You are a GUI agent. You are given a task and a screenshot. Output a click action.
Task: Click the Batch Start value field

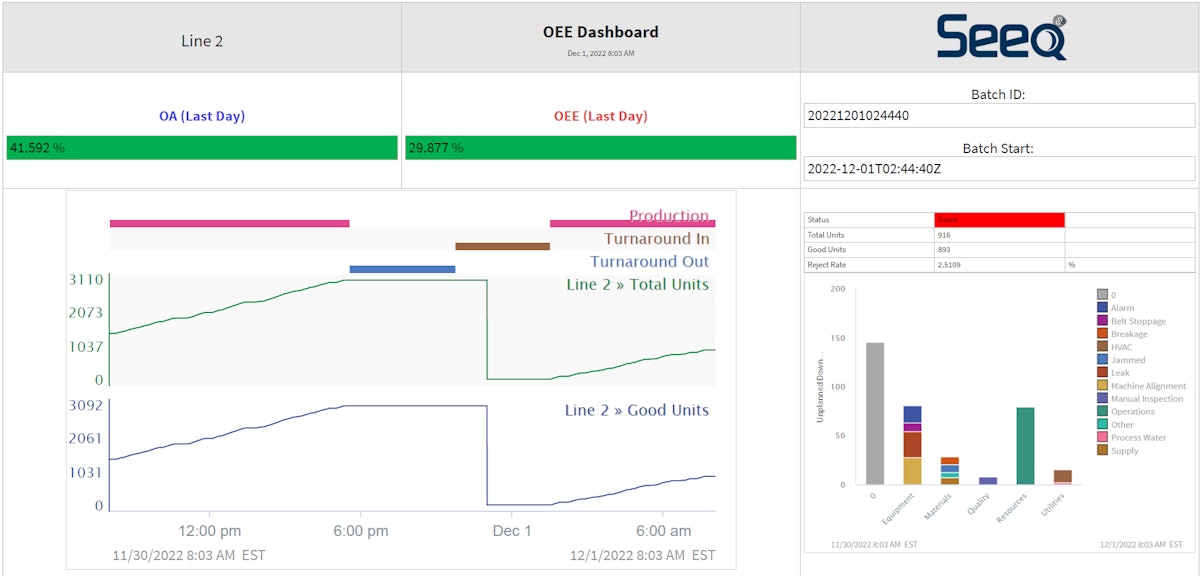coord(999,168)
